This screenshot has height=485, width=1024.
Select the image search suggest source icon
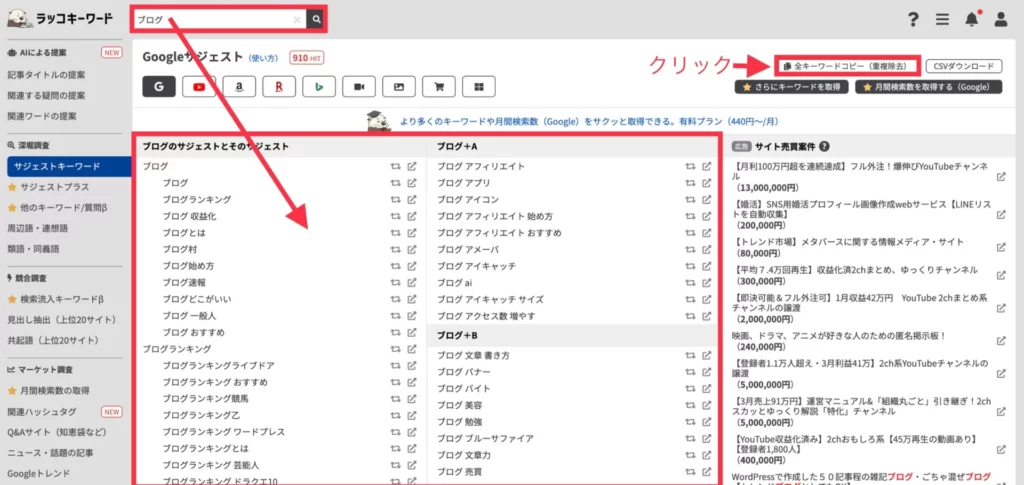(399, 86)
